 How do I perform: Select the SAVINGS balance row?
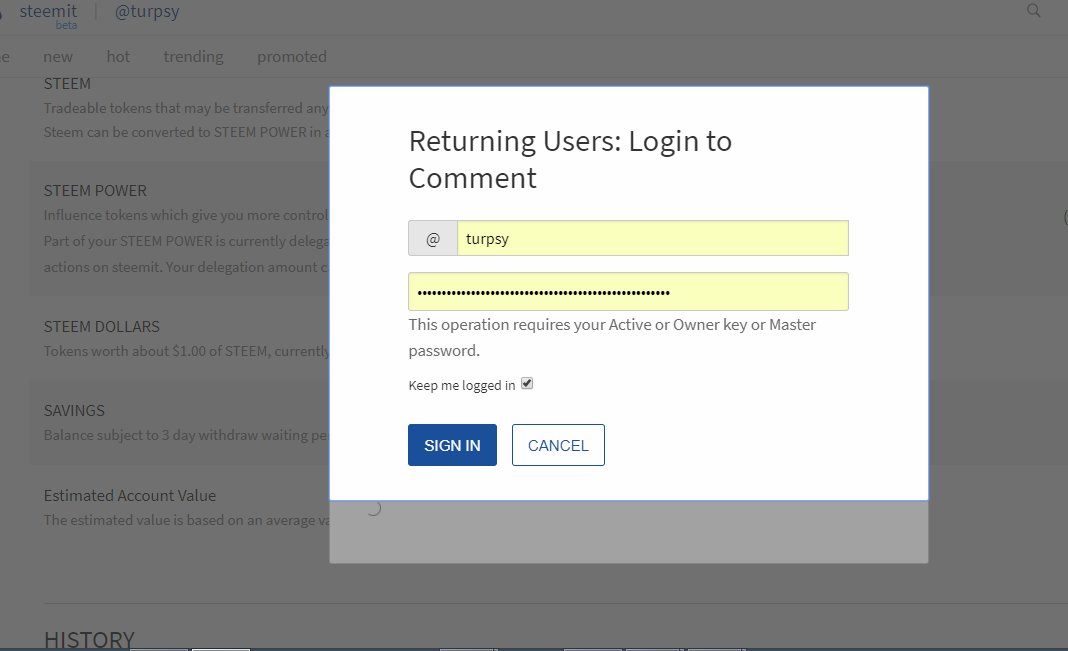[74, 411]
